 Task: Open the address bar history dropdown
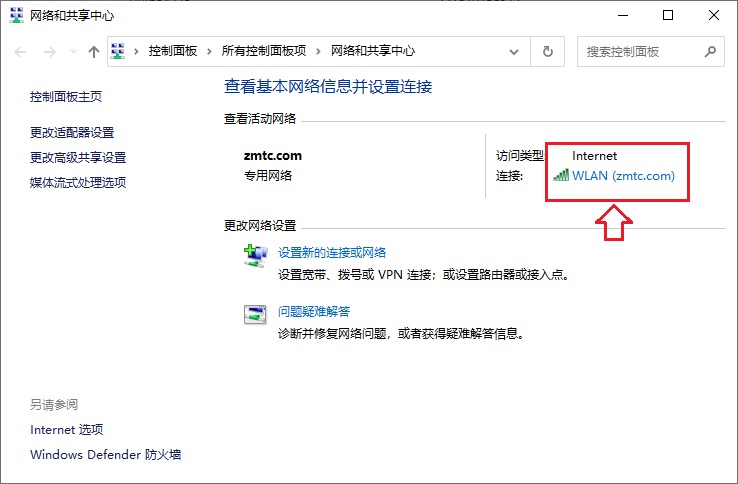(514, 52)
